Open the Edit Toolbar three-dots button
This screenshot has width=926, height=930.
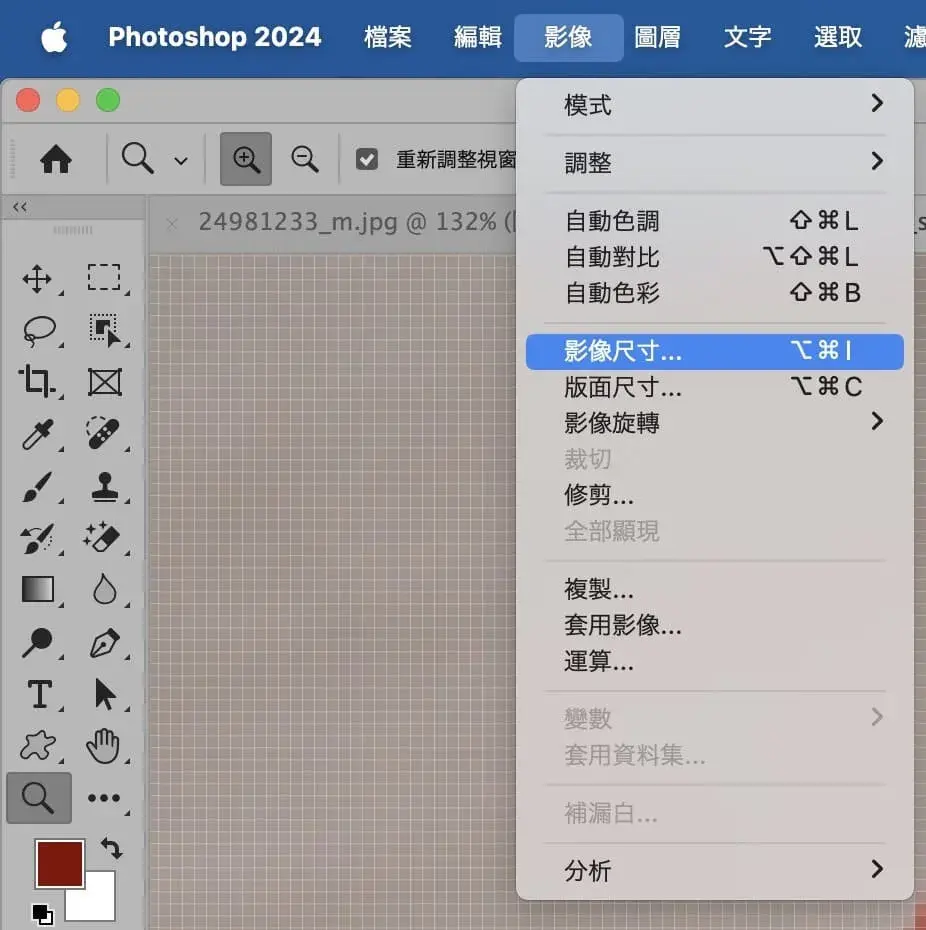(104, 798)
